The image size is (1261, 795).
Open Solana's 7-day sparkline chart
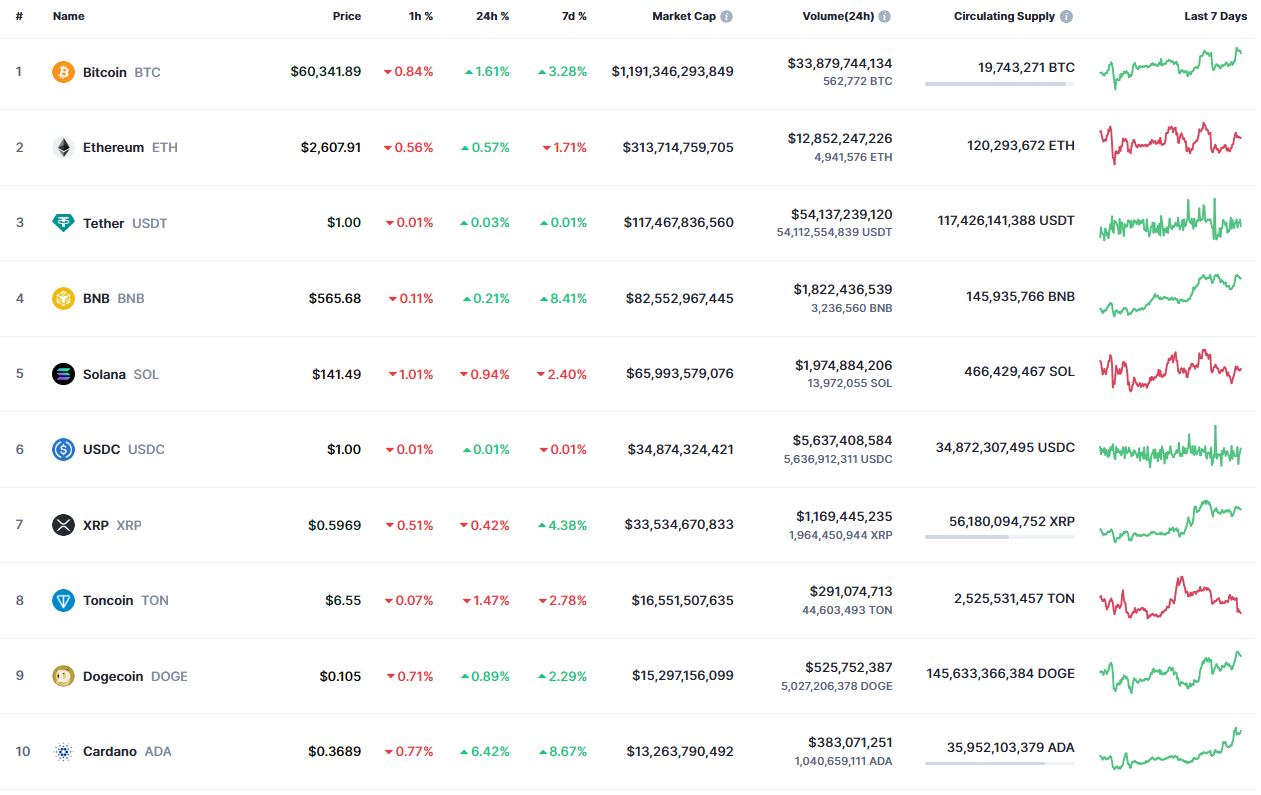tap(1170, 370)
